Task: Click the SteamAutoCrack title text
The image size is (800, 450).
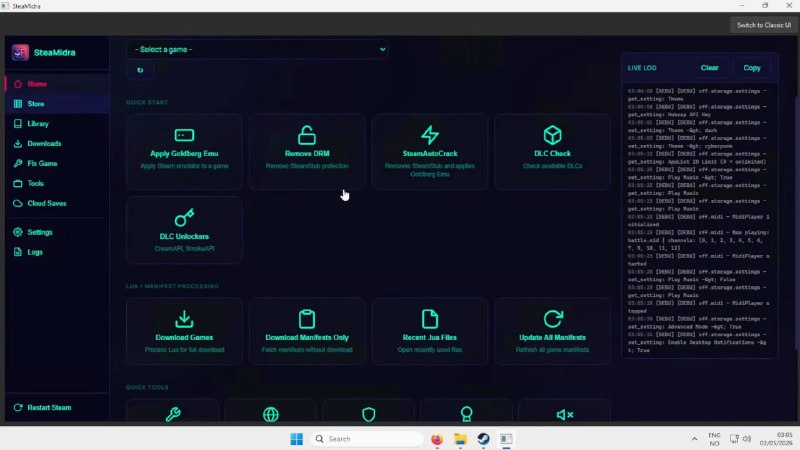Action: (x=430, y=154)
